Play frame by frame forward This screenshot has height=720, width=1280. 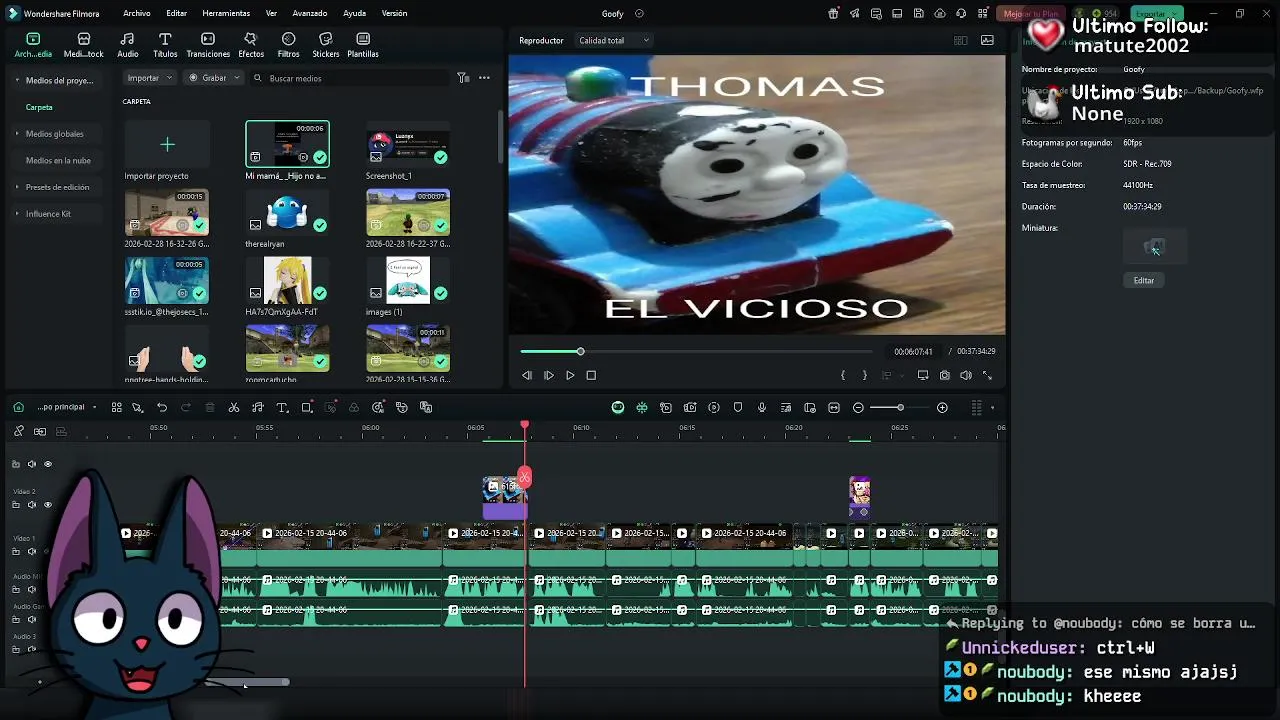coord(548,375)
